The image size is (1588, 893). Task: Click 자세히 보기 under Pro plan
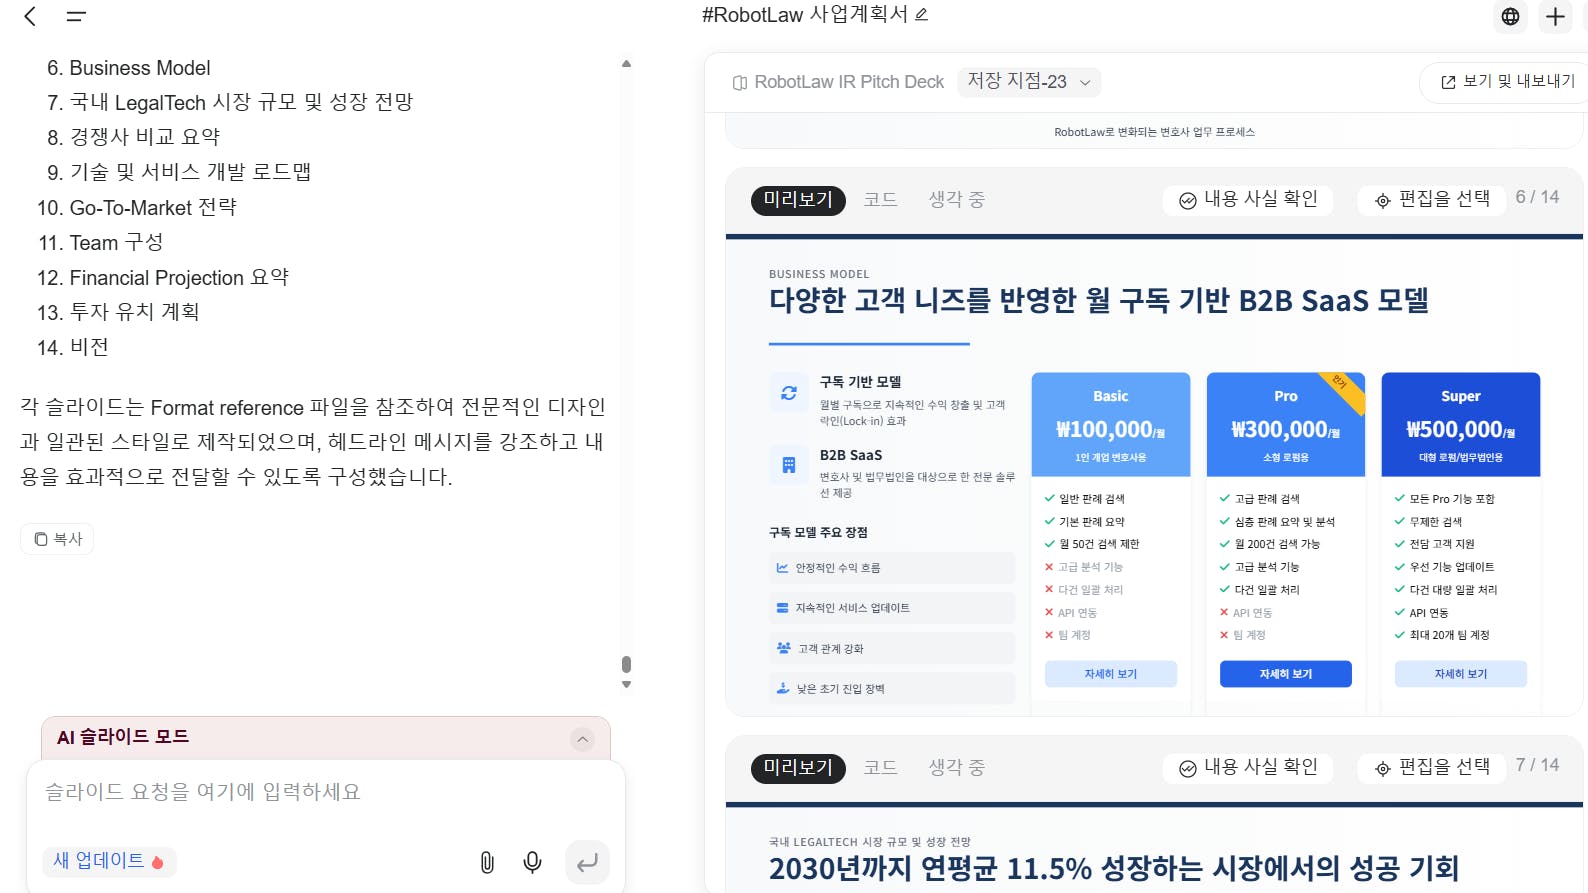[x=1285, y=674]
